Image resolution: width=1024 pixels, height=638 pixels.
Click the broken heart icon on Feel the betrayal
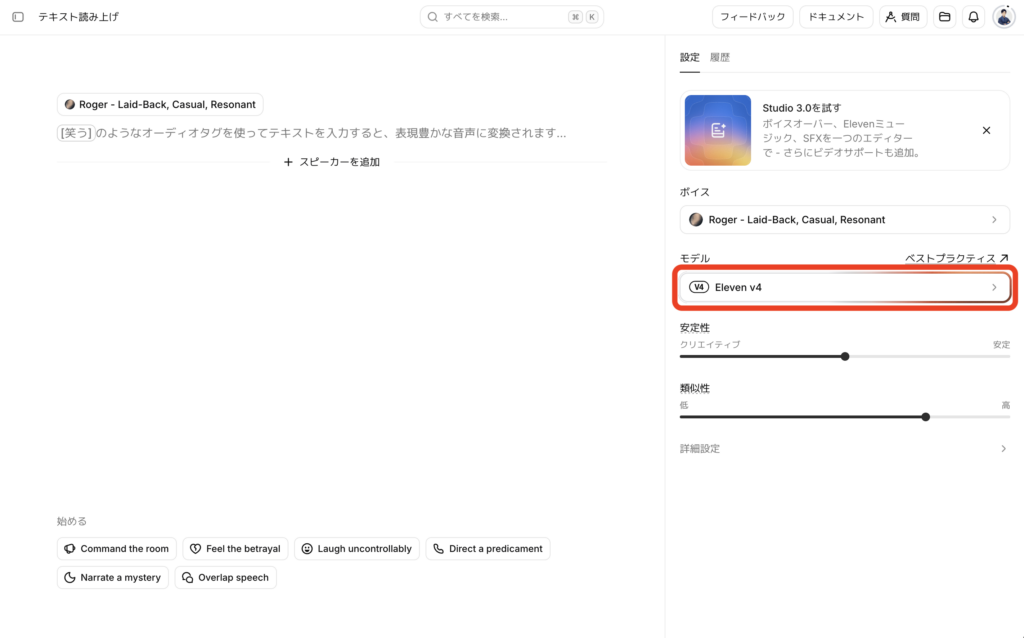point(195,549)
